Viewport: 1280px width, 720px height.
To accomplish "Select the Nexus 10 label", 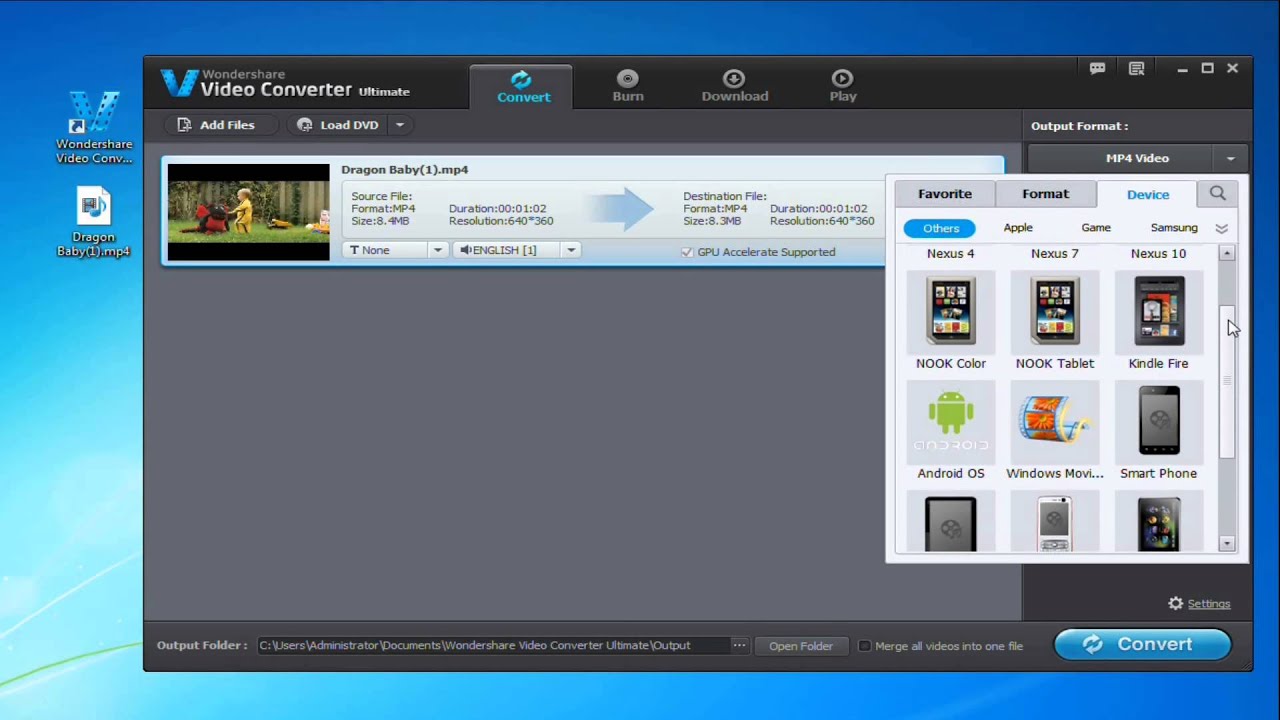I will 1159,254.
